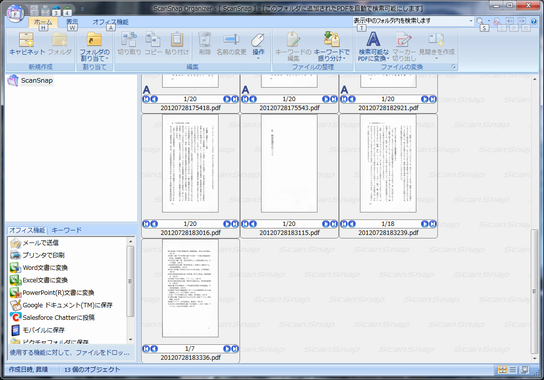This screenshot has width=544, height=380.
Task: Switch to thumbnail view in status bar
Action: [x=502, y=370]
